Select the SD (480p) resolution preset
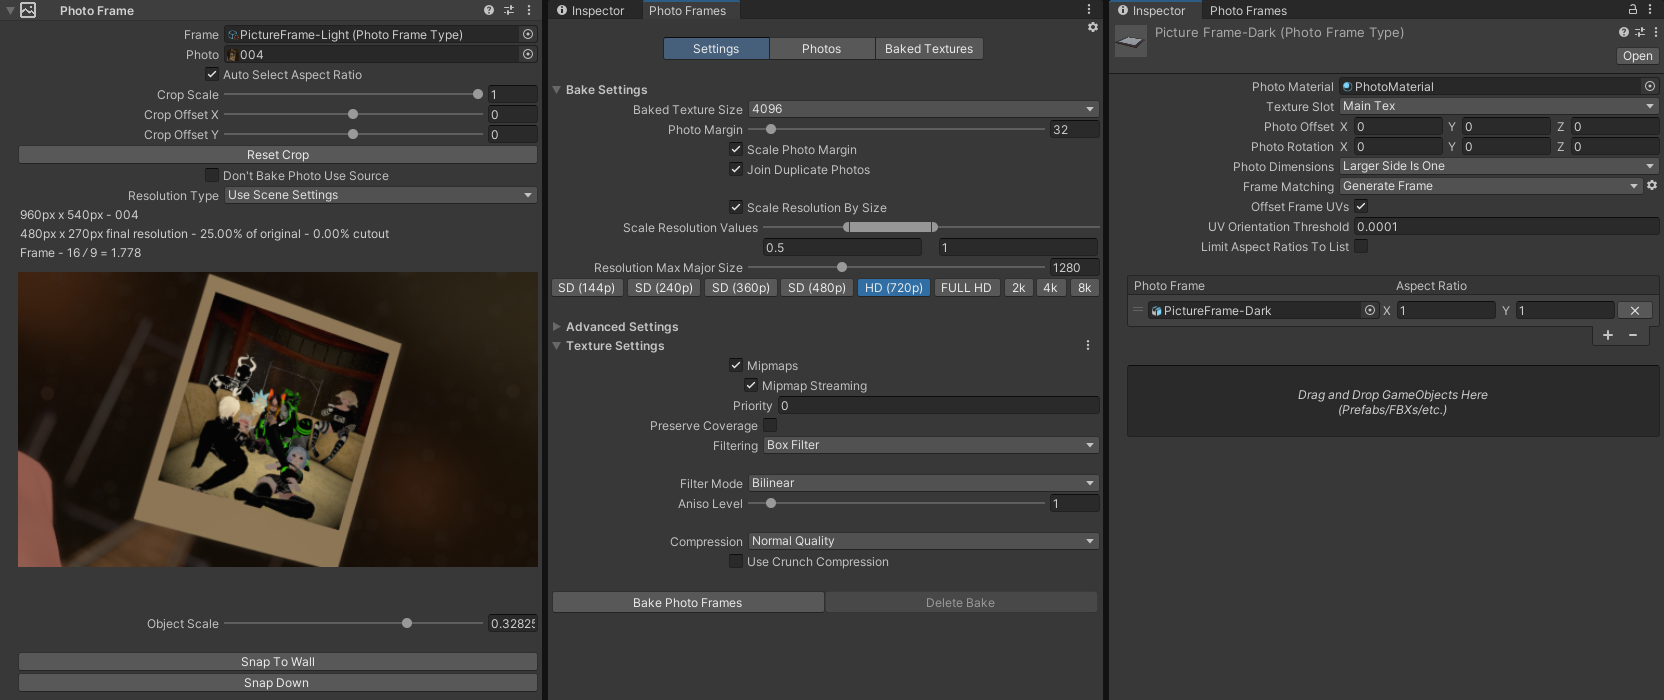This screenshot has width=1664, height=700. tap(817, 288)
